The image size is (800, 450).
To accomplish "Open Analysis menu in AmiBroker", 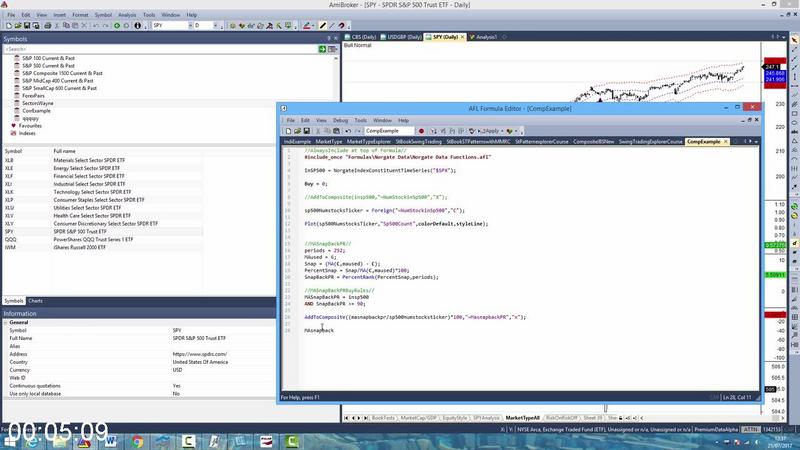I will (127, 15).
